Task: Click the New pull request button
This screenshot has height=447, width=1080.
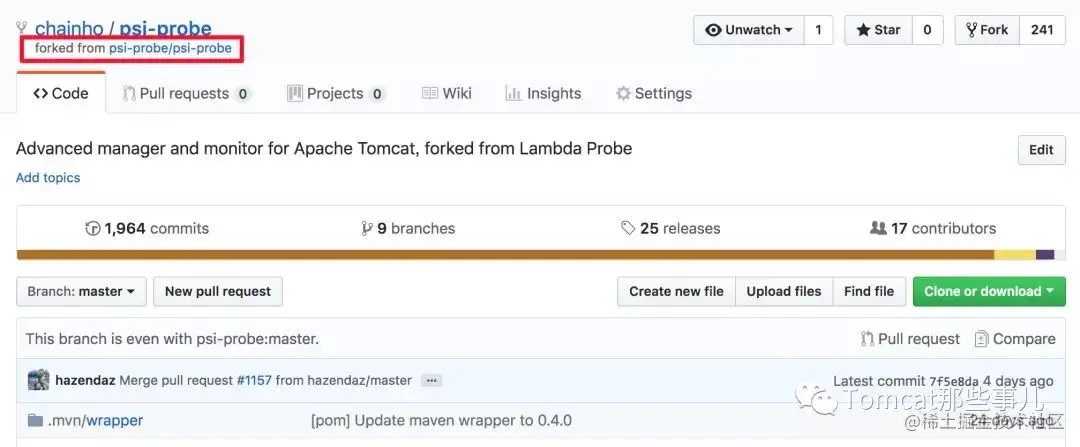Action: tap(218, 291)
